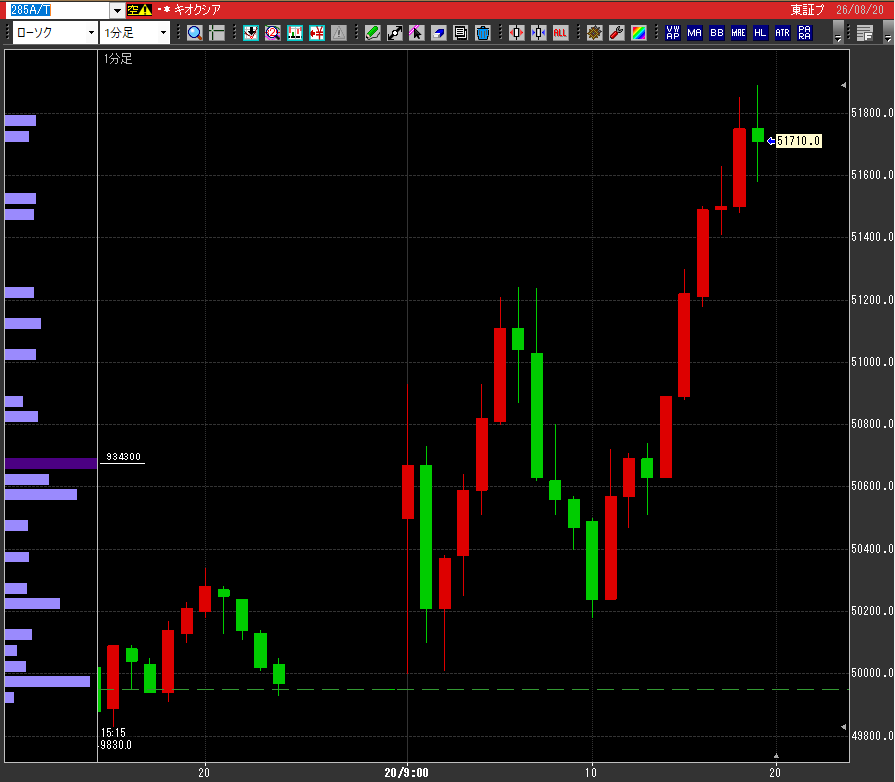Select the green pencil drawing tool

point(373,33)
